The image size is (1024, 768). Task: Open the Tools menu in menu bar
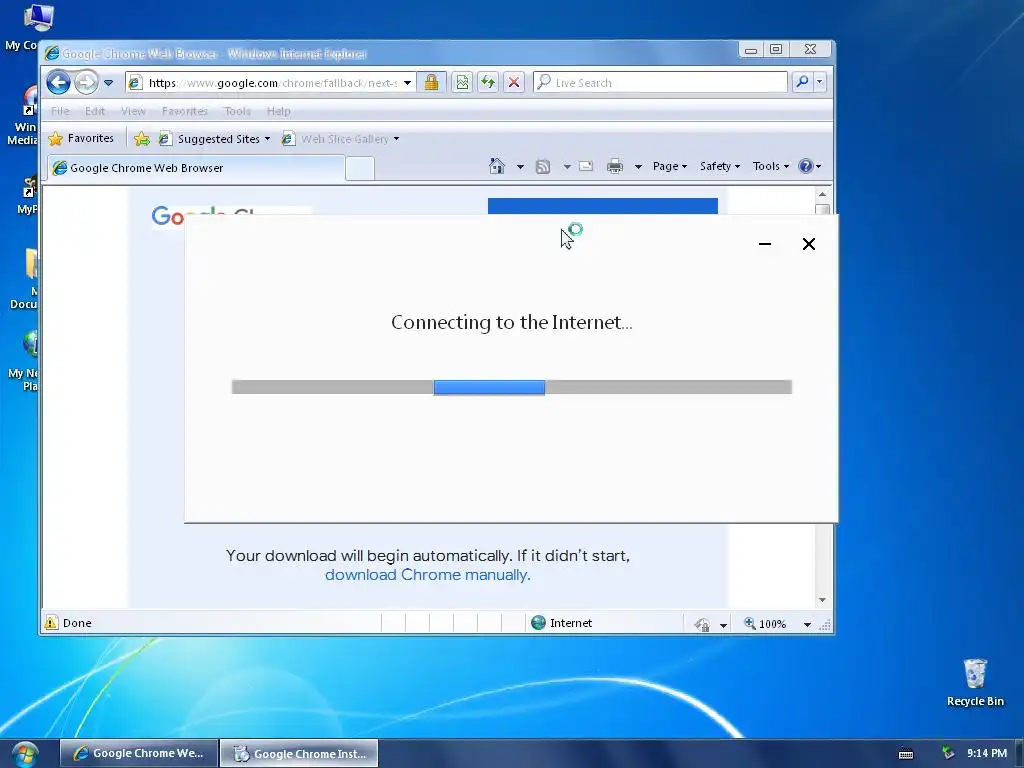[x=238, y=111]
